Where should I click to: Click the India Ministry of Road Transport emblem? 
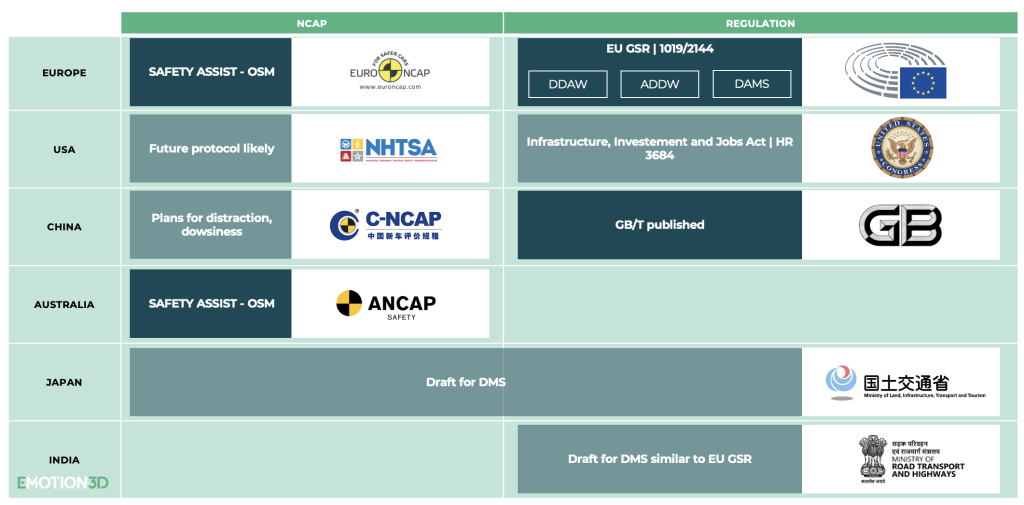(912, 458)
